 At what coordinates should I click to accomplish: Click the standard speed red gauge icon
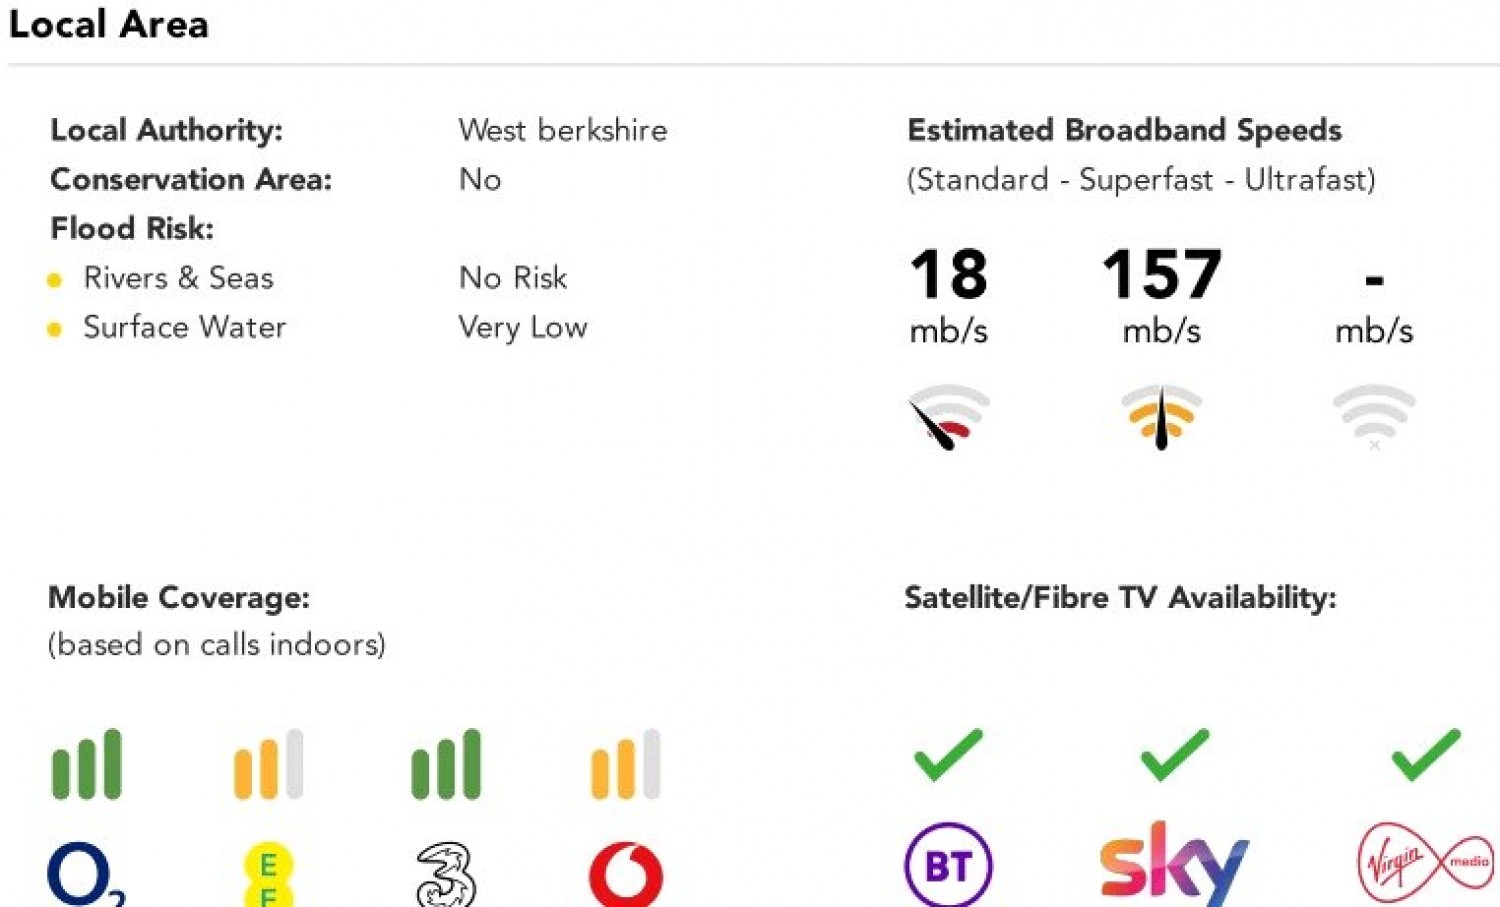click(948, 417)
